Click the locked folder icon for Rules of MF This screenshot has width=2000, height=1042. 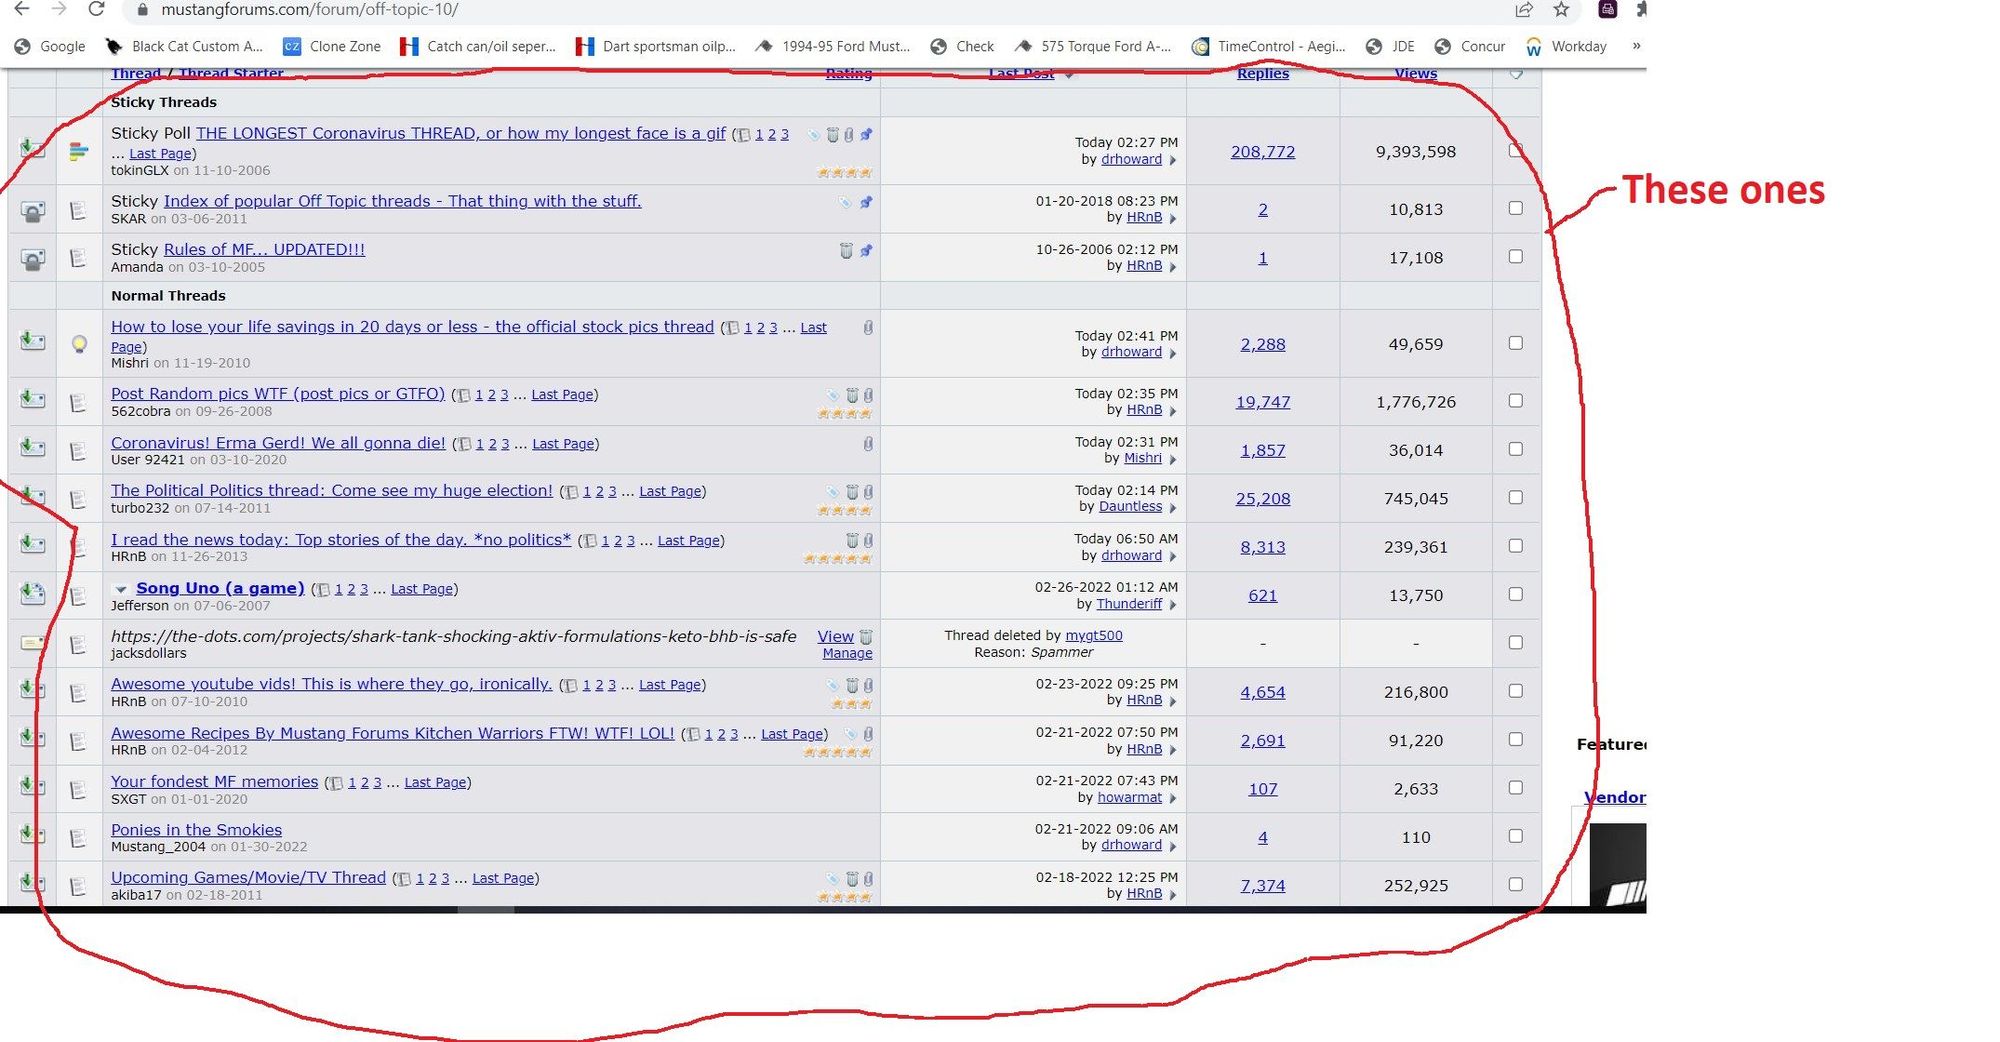tap(33, 259)
